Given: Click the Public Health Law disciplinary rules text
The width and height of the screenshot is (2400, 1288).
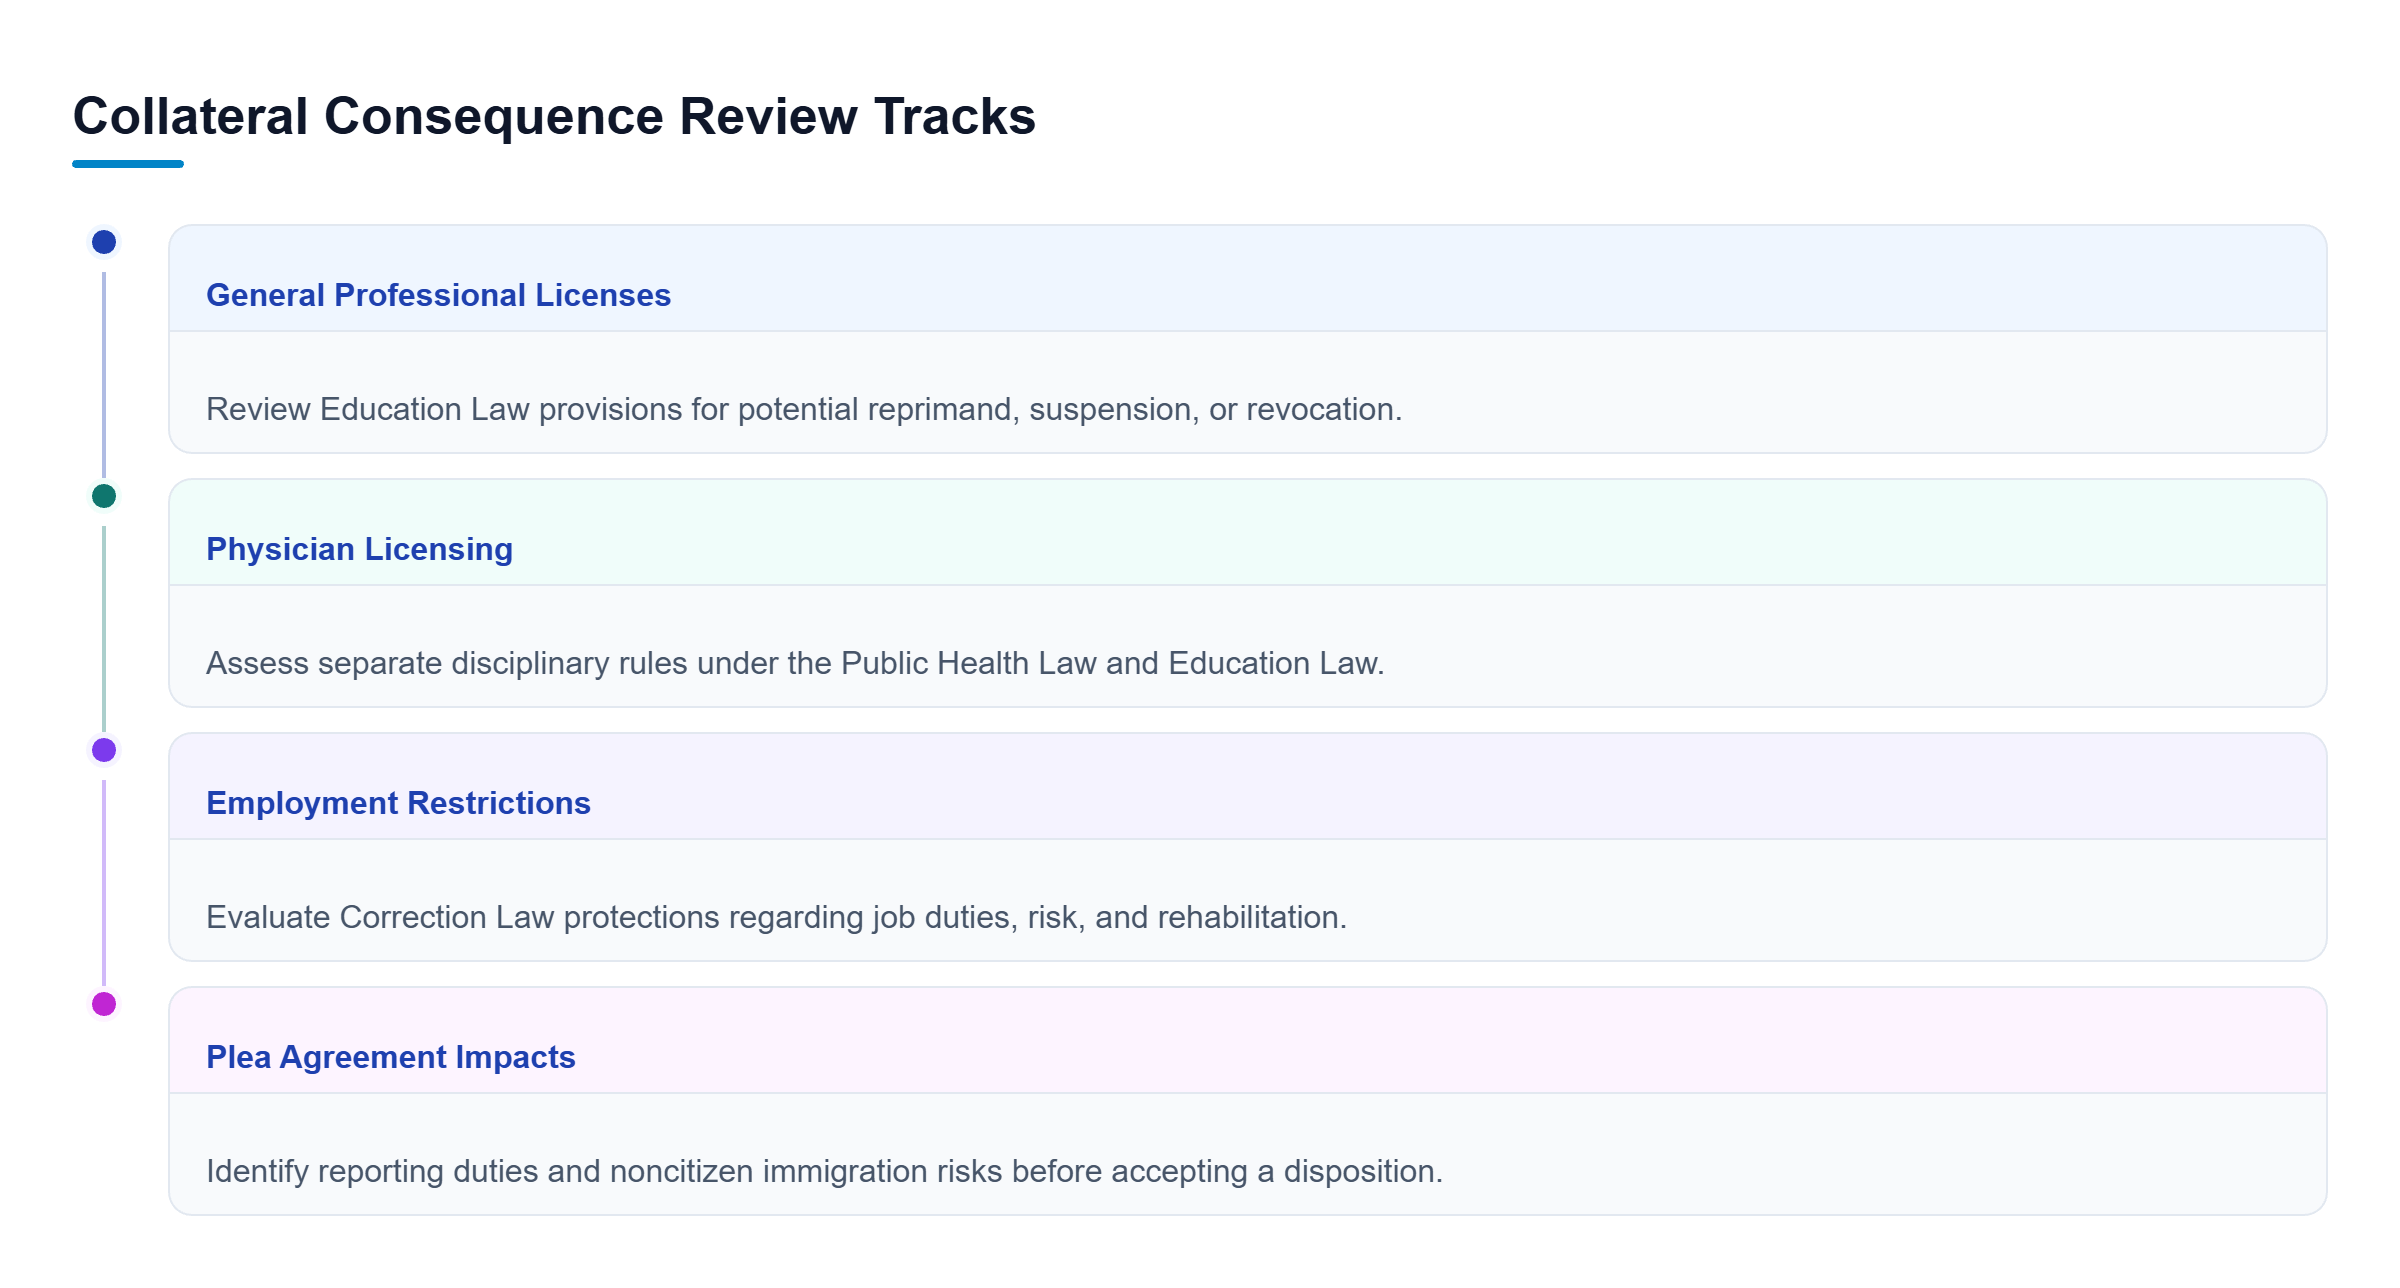Looking at the screenshot, I should pos(795,663).
